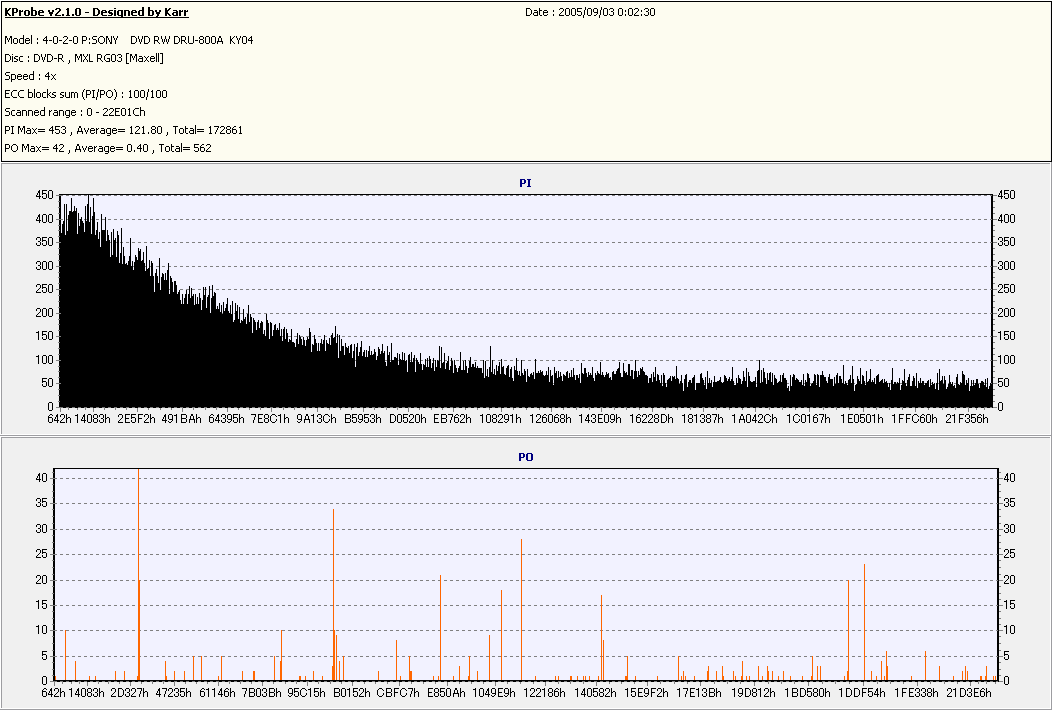Click the 1FFC60h label on PI axis

914,420
